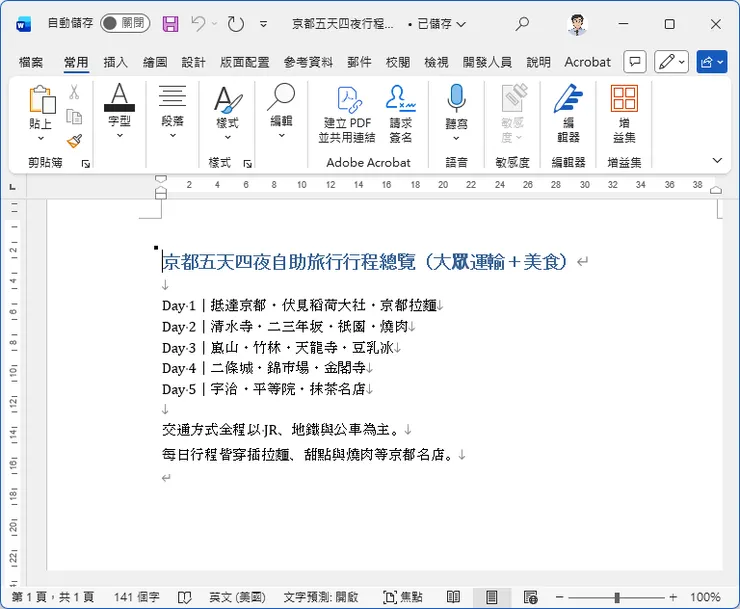
Task: Click the page count 第 1 頁，共 1 頁
Action: [52, 597]
